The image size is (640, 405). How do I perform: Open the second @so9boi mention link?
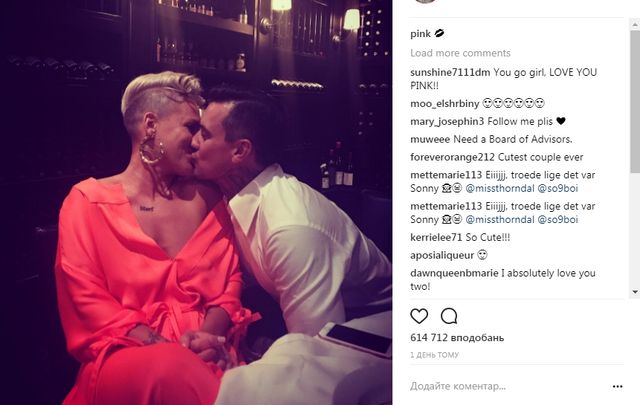tap(558, 220)
